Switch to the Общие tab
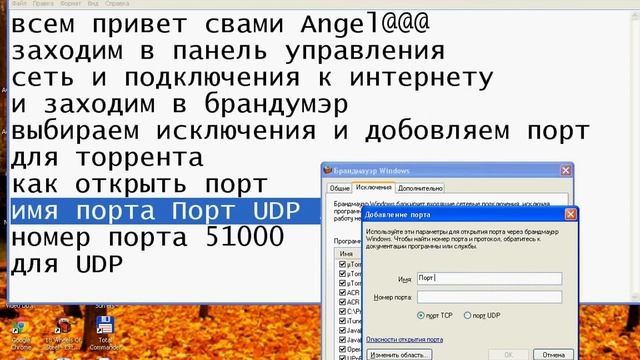Screen dimensions: 640x360 click(x=339, y=188)
